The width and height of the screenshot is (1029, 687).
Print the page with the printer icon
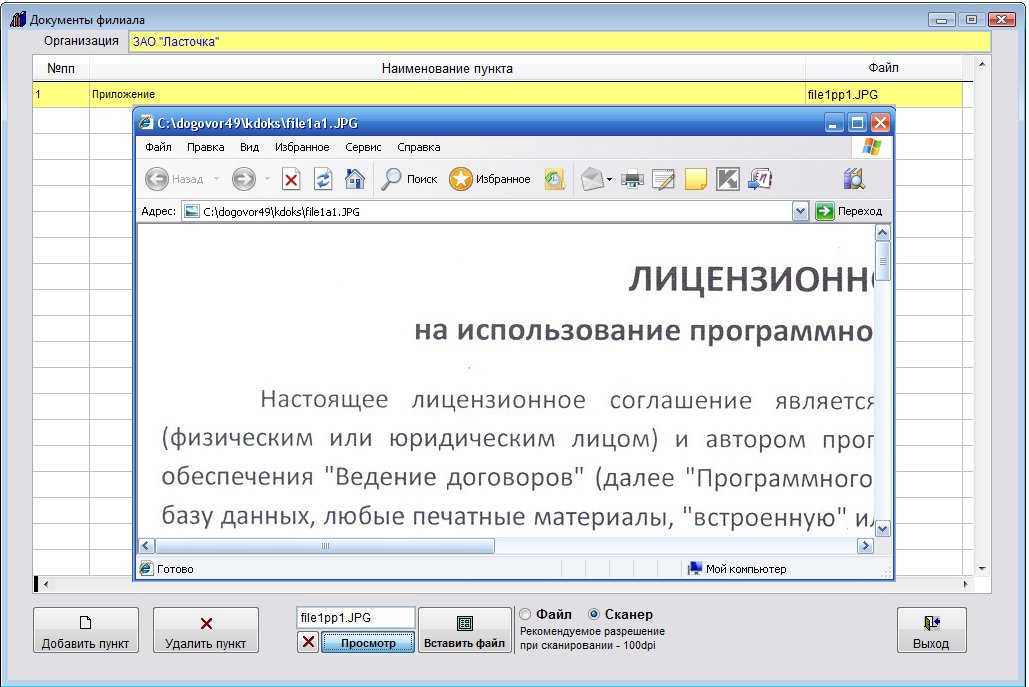(x=632, y=180)
